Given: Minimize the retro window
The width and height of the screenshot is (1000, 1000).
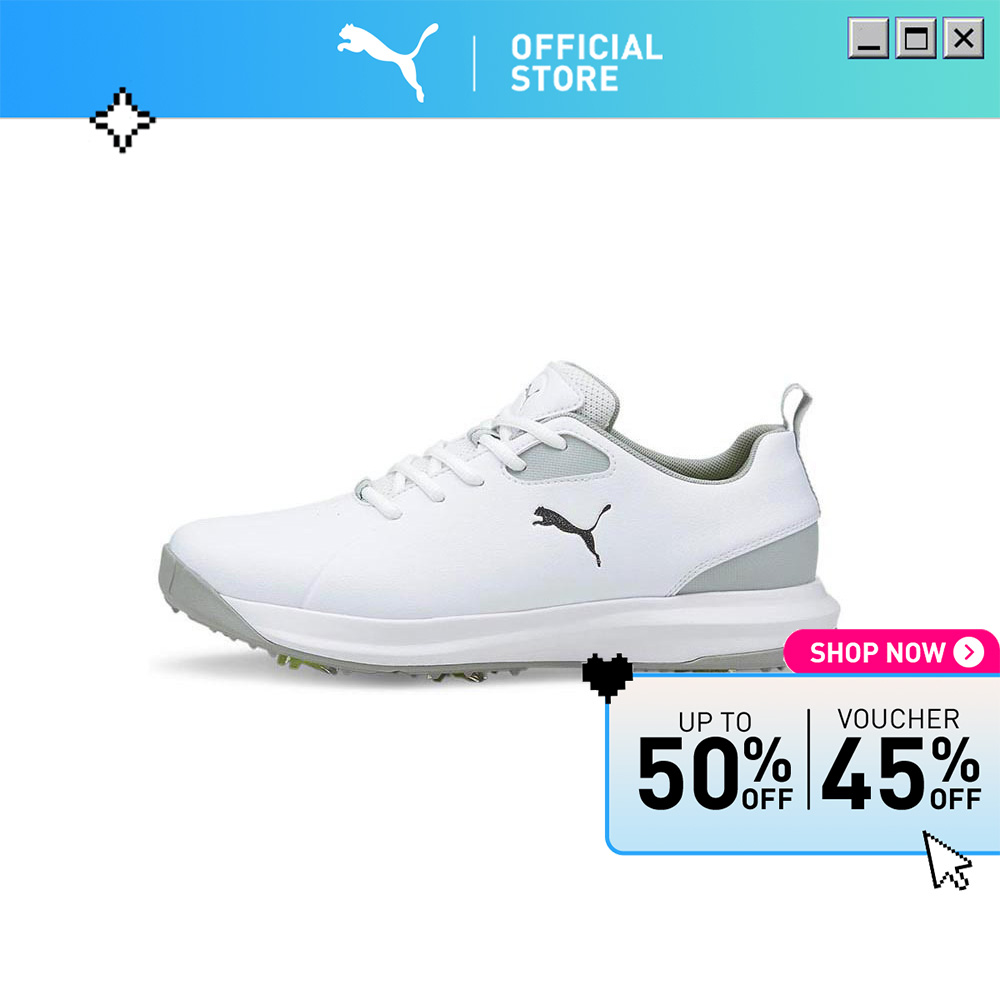Looking at the screenshot, I should [868, 38].
